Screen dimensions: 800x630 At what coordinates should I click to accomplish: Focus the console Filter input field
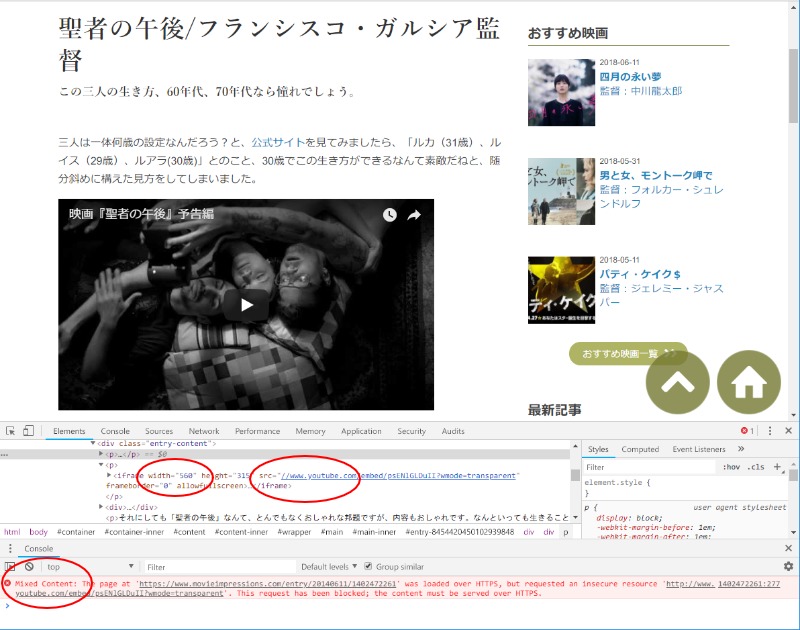tap(219, 566)
